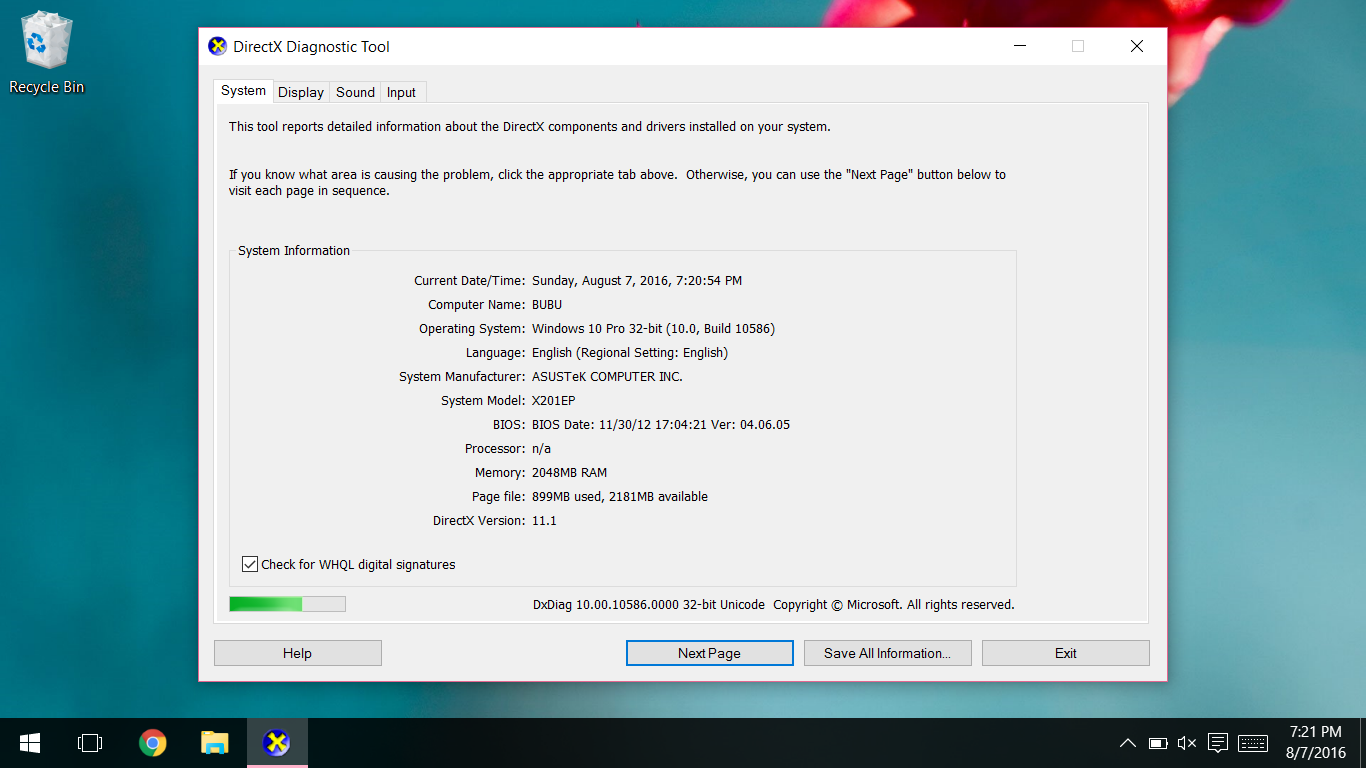Click the DirectX Diagnostic Tool title text
Image resolution: width=1366 pixels, height=768 pixels.
[312, 47]
